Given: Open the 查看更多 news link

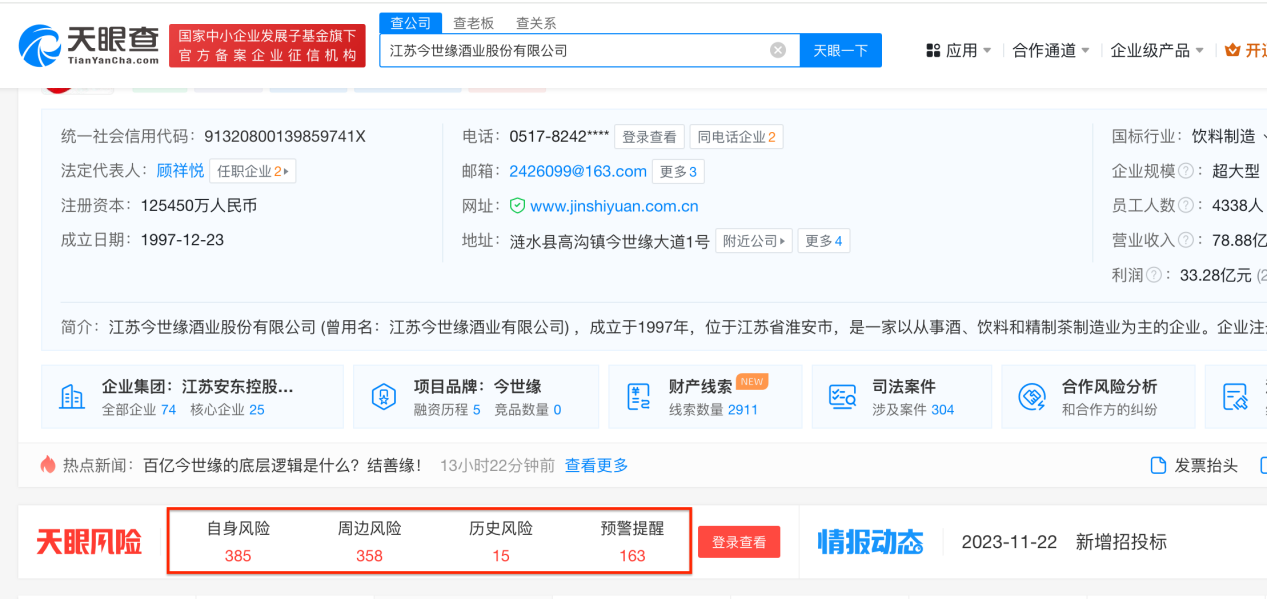Looking at the screenshot, I should click(597, 465).
